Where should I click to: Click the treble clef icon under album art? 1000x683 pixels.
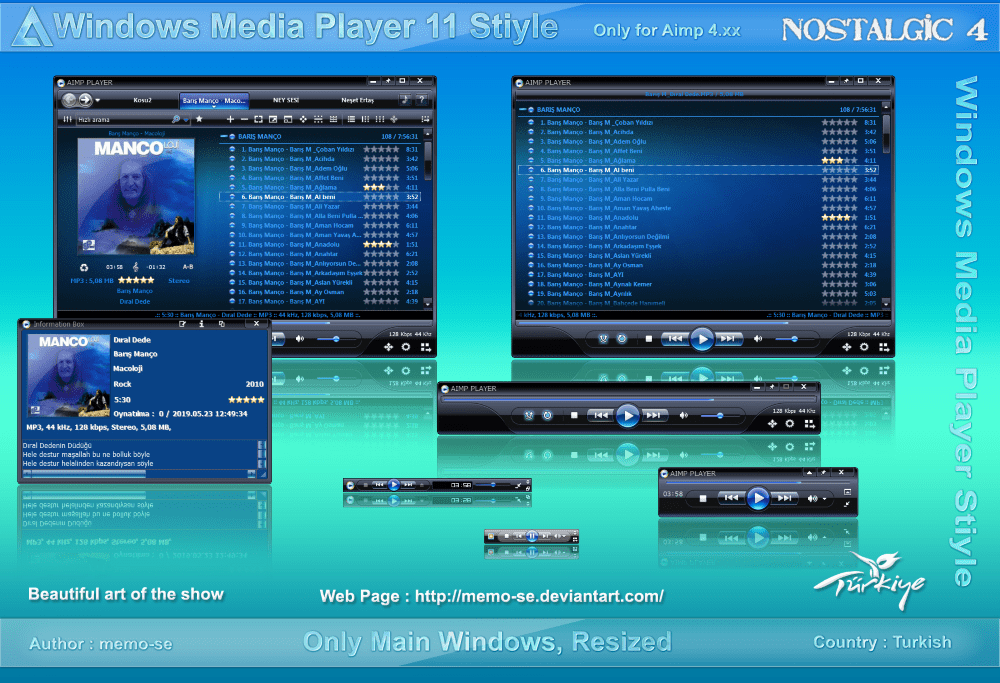(135, 267)
